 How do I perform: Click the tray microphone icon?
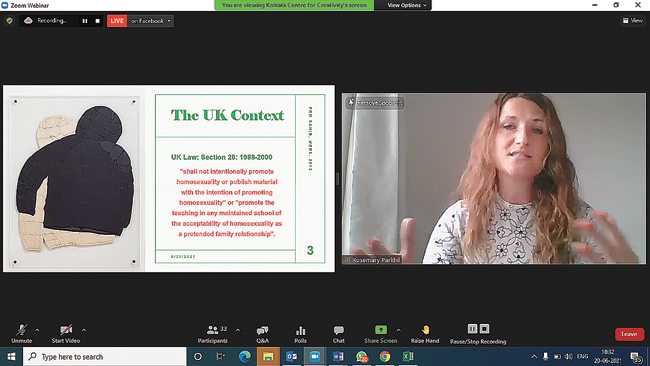click(x=546, y=356)
